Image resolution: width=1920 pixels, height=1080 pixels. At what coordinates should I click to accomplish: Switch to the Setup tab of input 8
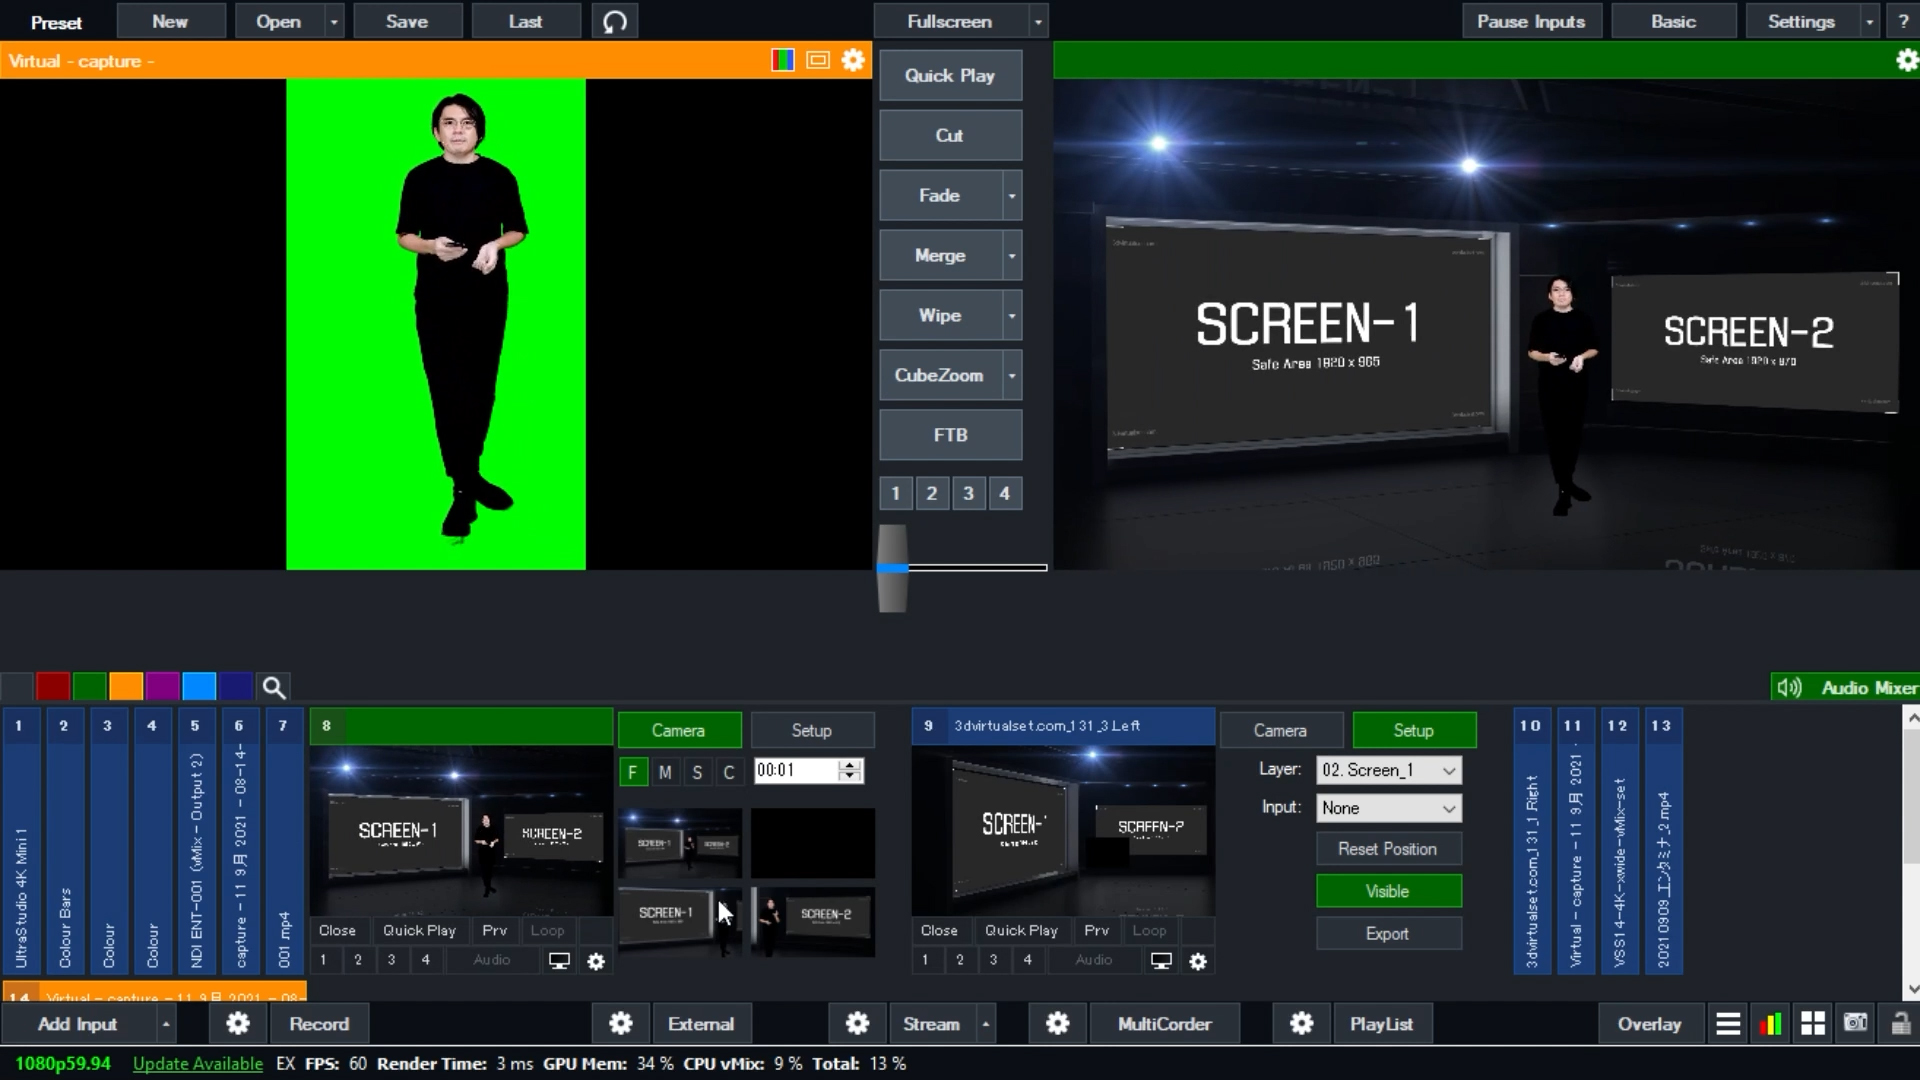[x=811, y=731]
